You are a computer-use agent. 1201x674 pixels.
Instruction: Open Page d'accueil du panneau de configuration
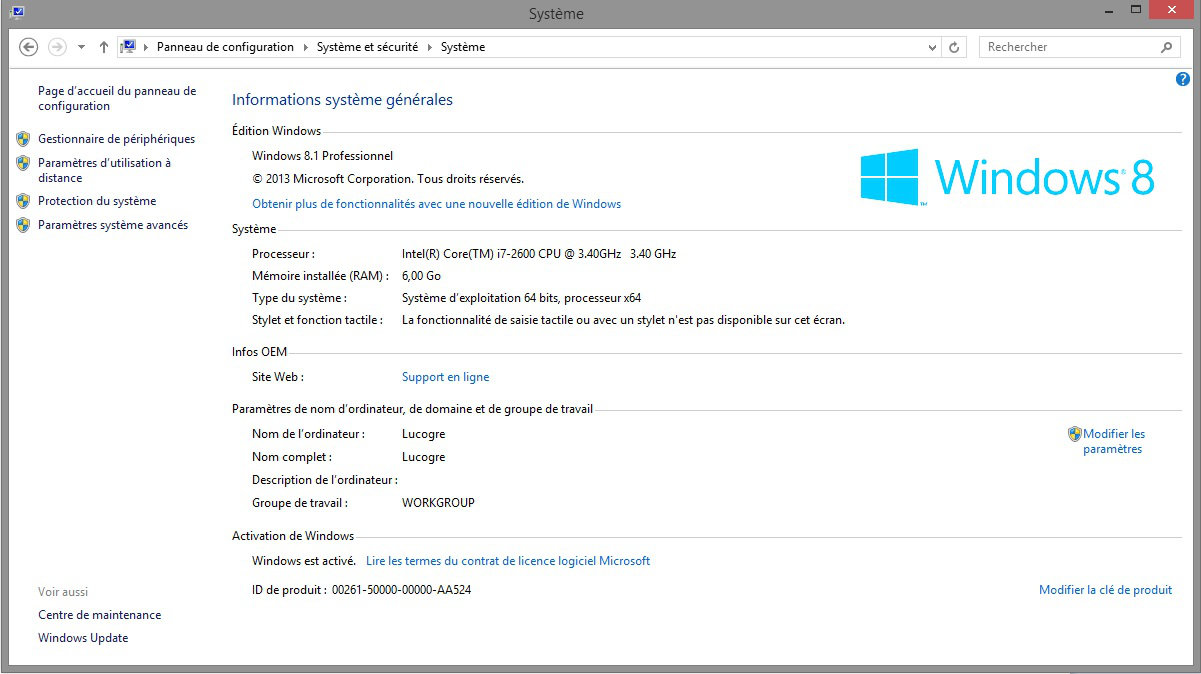point(117,98)
